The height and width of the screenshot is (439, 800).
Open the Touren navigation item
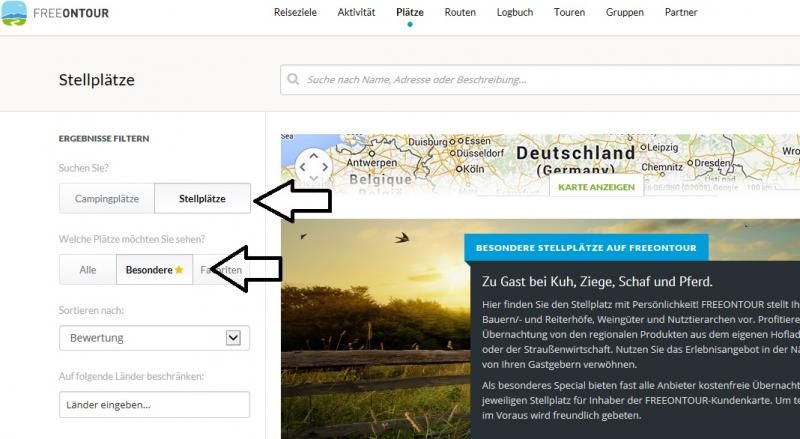tap(569, 12)
